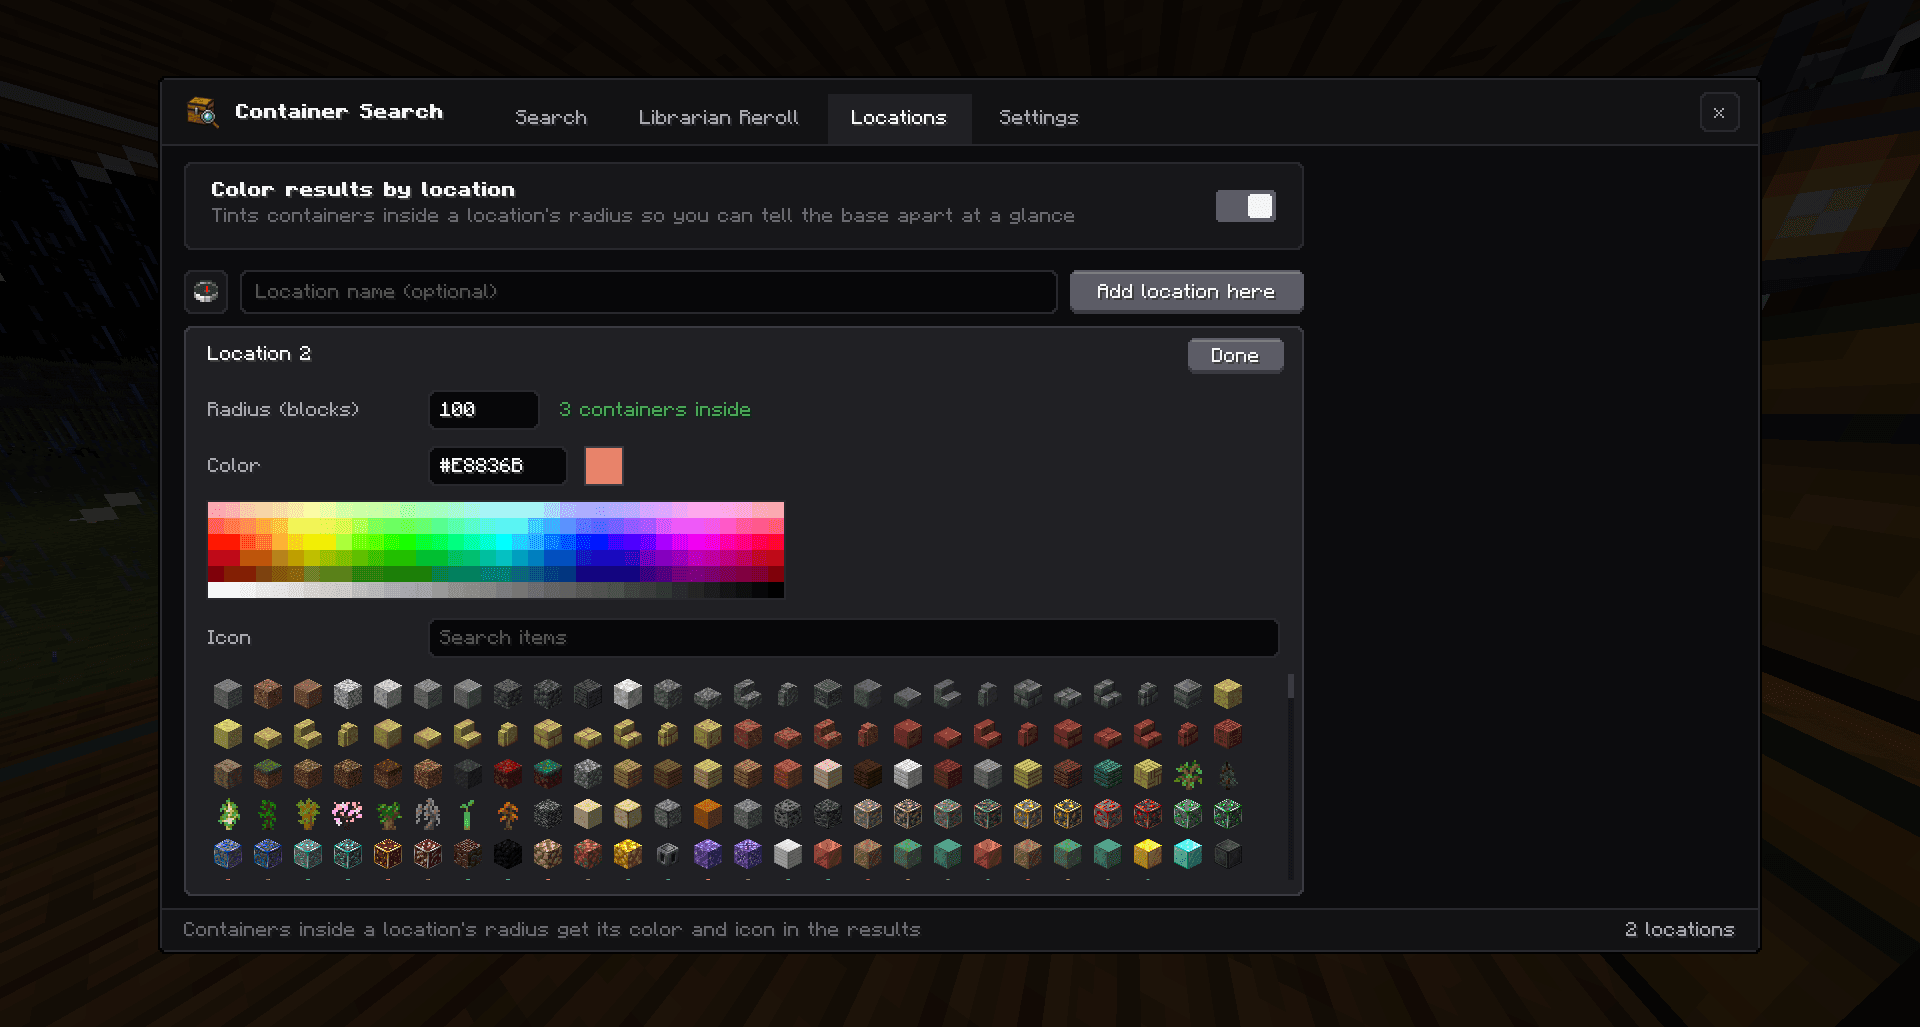Focus the Location name input field
This screenshot has width=1920, height=1027.
(x=648, y=292)
